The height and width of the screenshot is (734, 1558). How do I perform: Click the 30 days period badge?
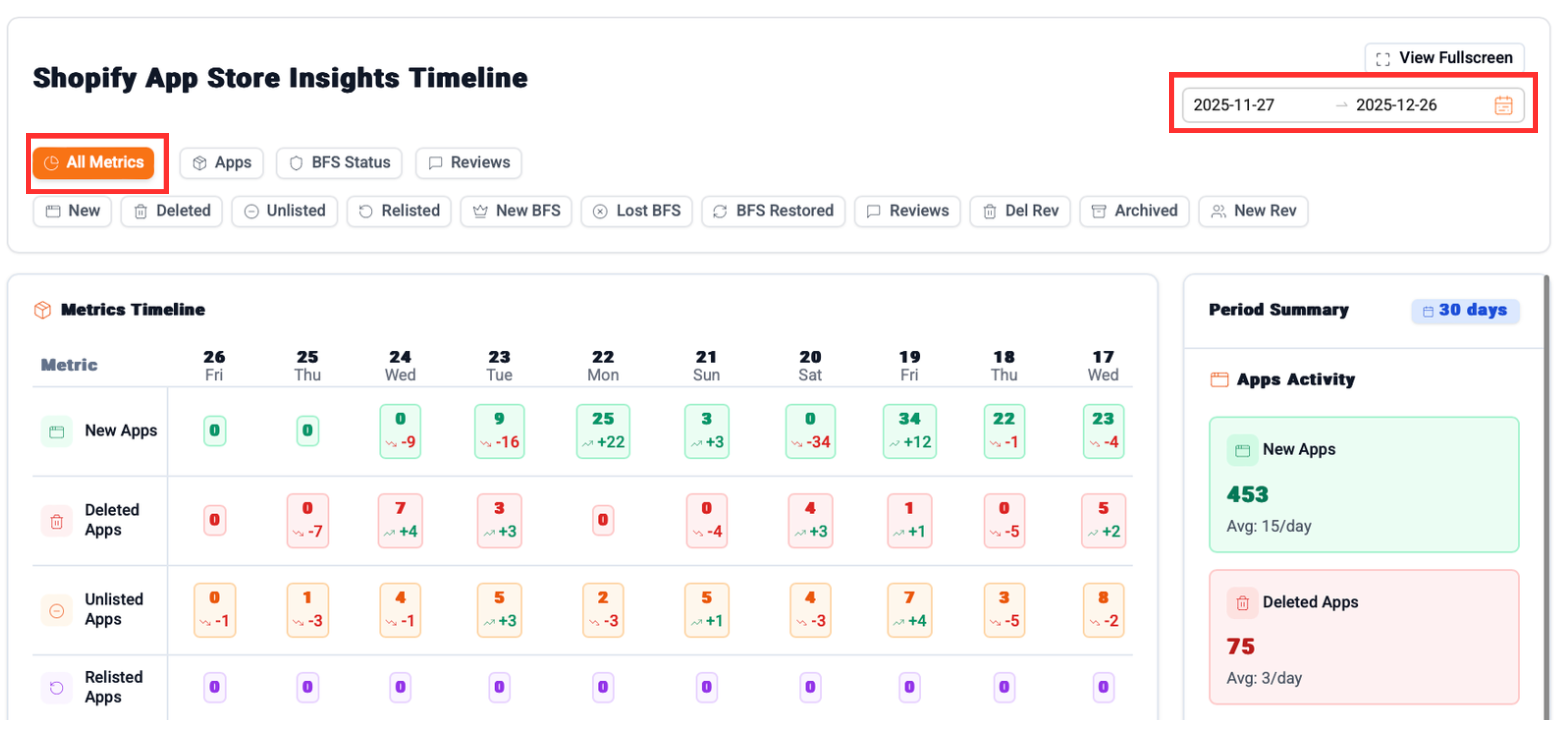pyautogui.click(x=1465, y=310)
